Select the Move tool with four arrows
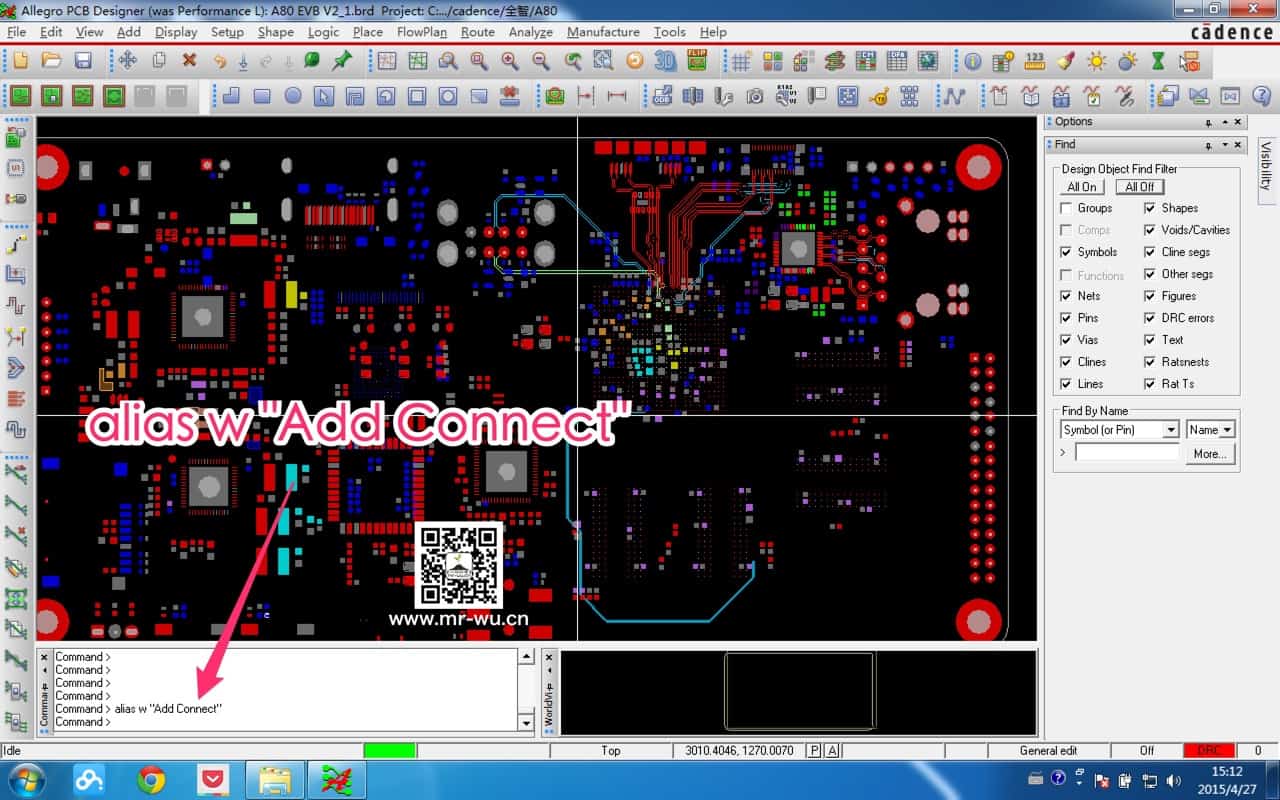This screenshot has width=1280, height=800. pos(128,61)
